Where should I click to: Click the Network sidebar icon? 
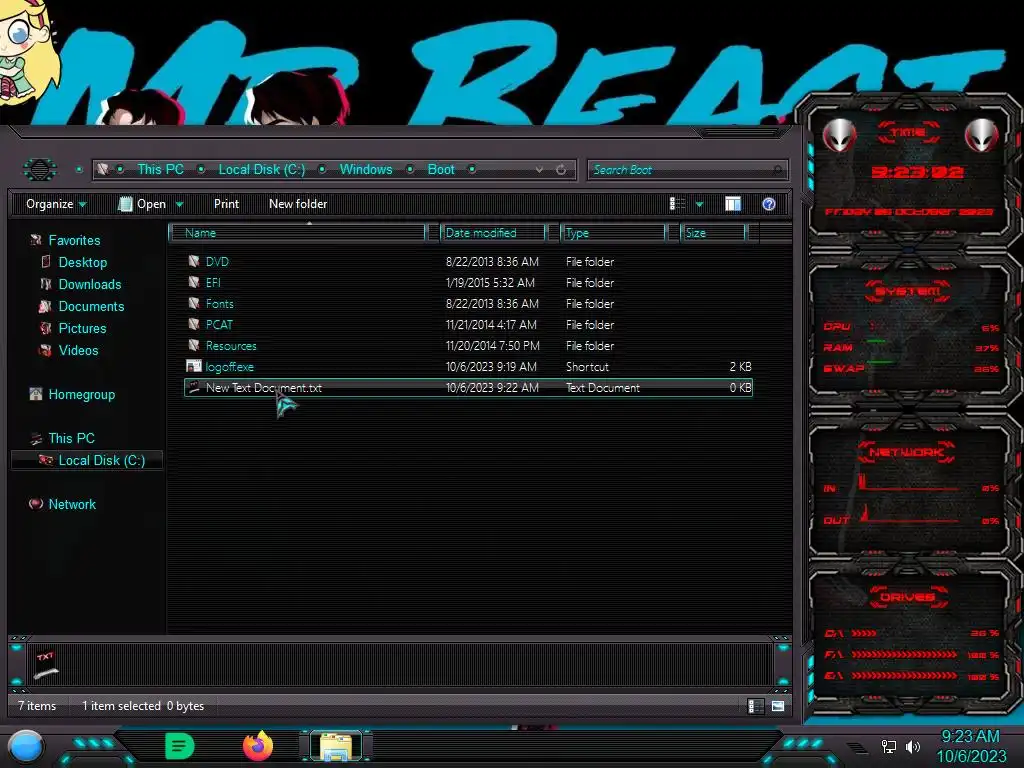[36, 504]
